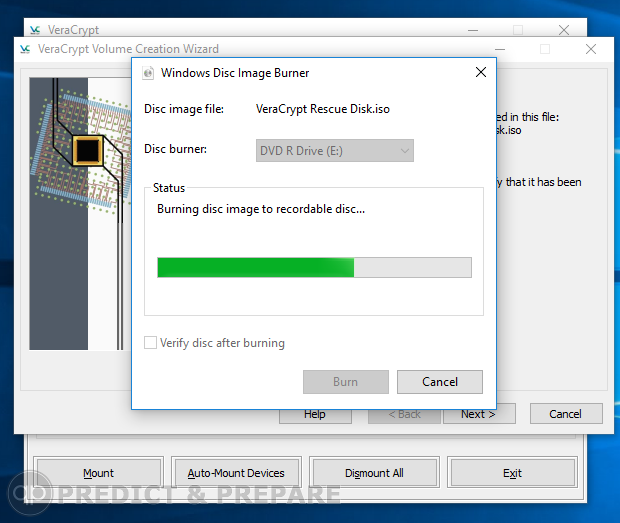Close the VeraCrypt main window
Image resolution: width=620 pixels, height=523 pixels.
pyautogui.click(x=564, y=30)
